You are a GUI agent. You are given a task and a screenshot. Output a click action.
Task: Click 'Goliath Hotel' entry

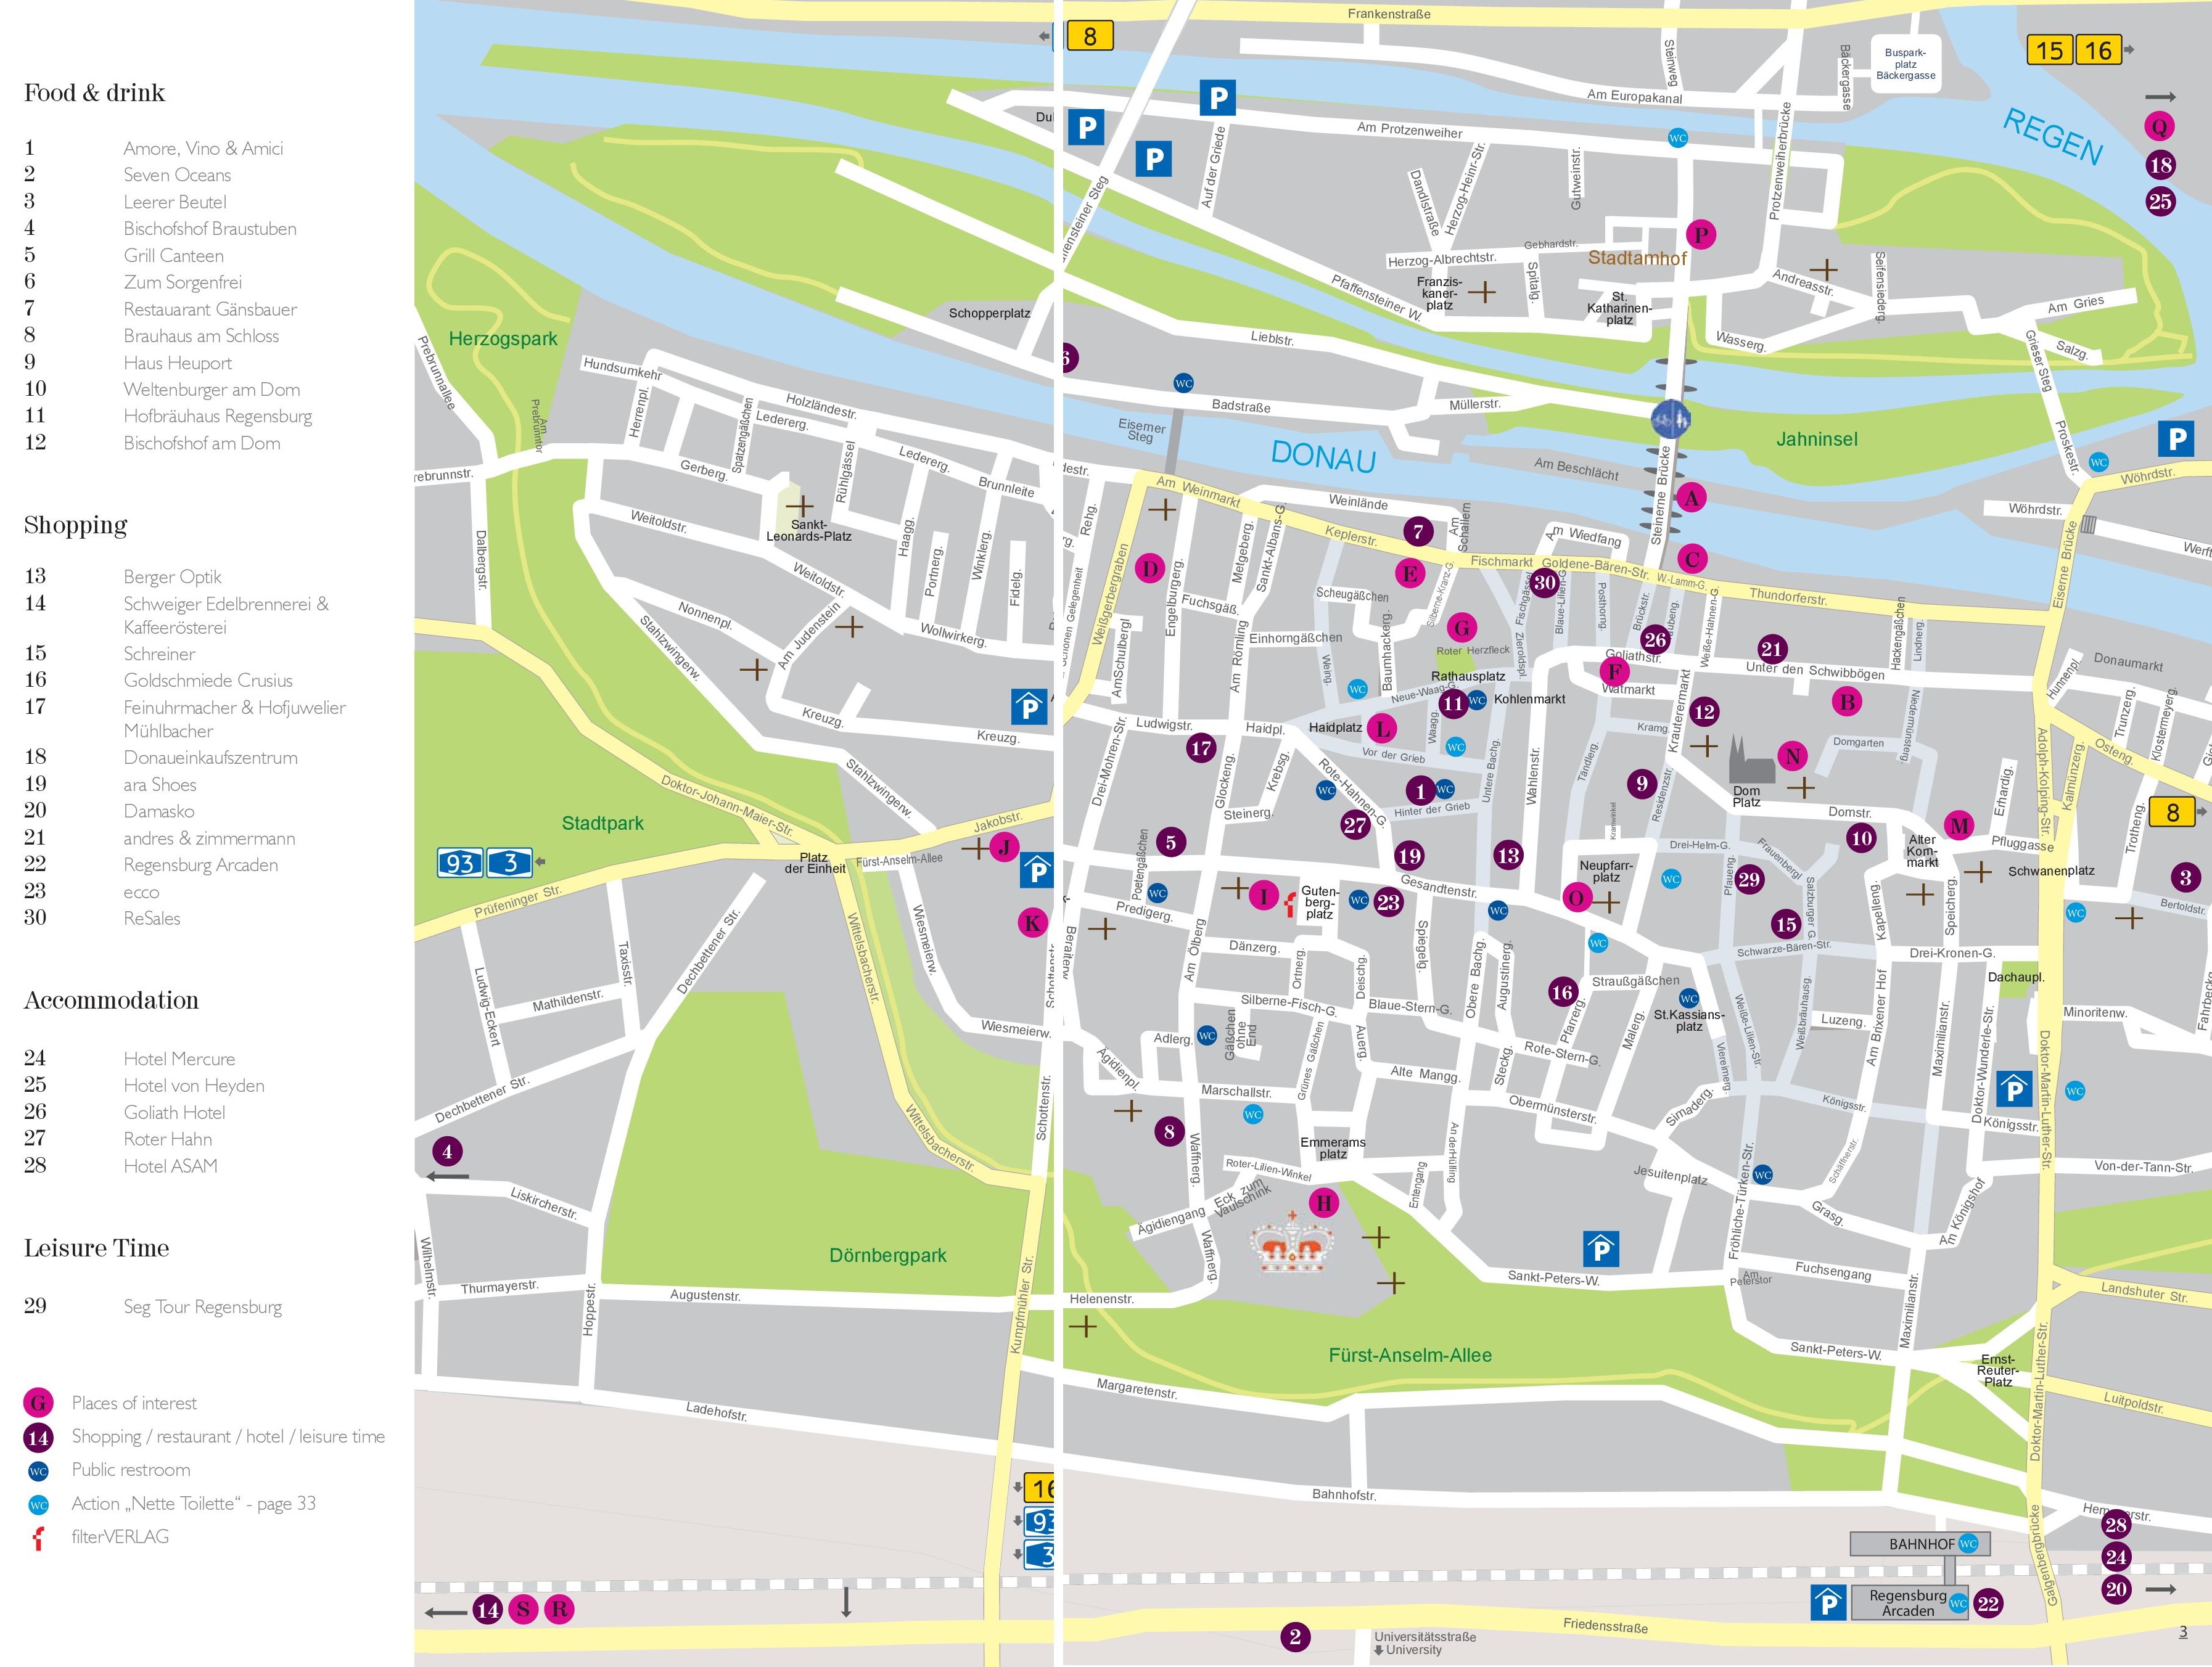pos(174,1113)
